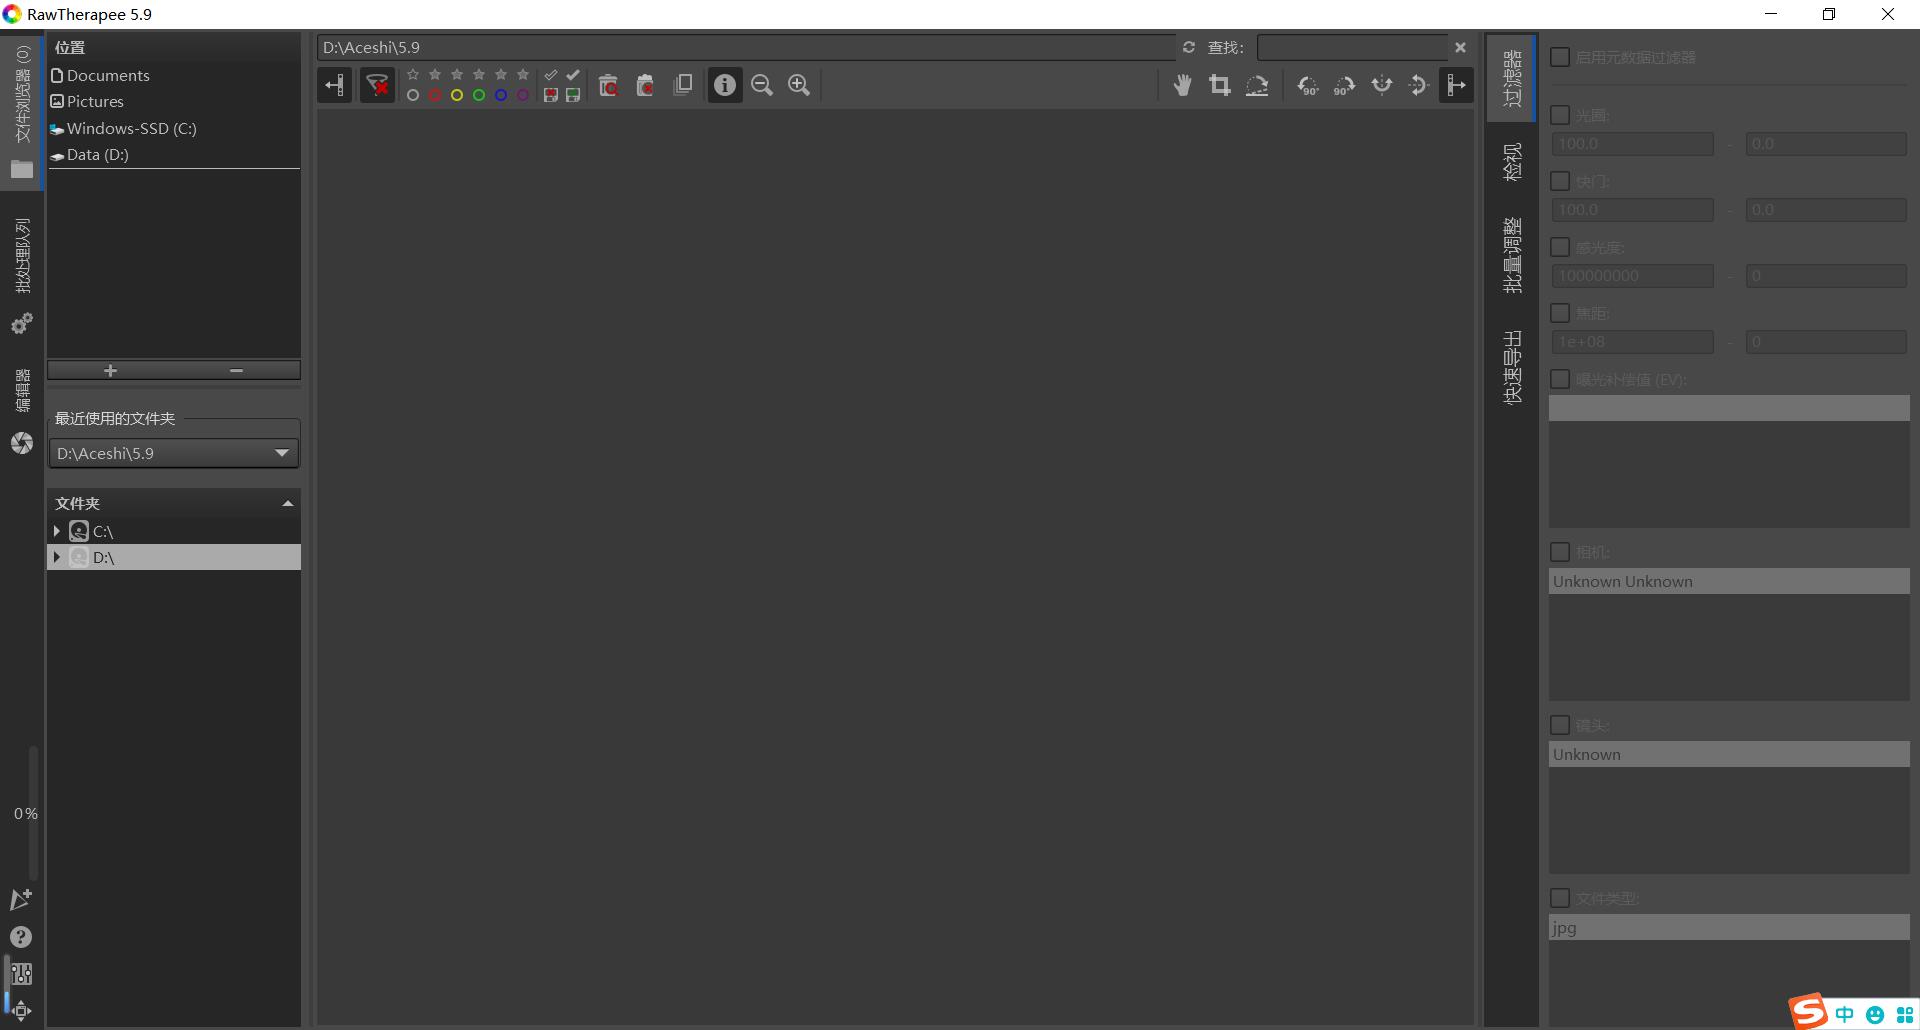The image size is (1920, 1030).
Task: Enlarge thumbnails with zoom in
Action: 799,86
